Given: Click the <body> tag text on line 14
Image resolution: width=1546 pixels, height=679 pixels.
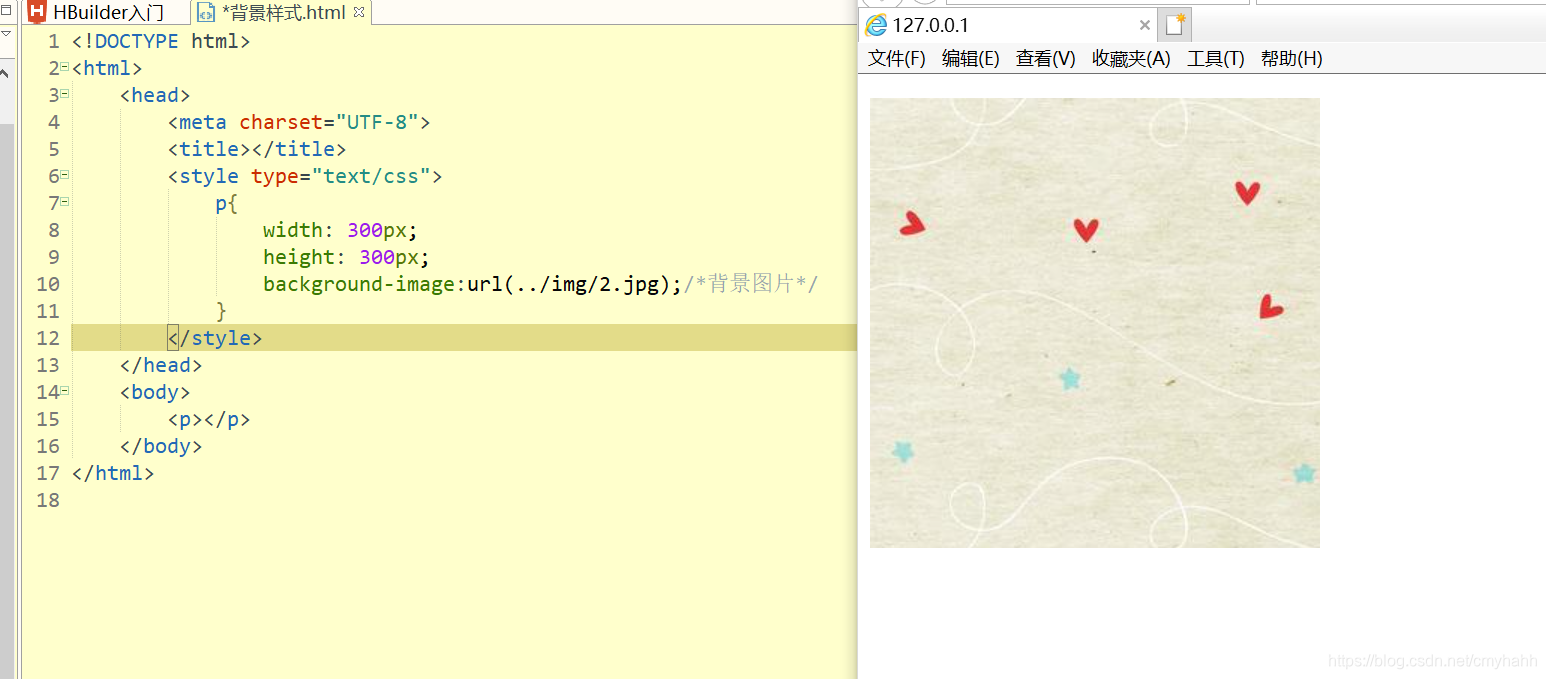Looking at the screenshot, I should pos(155,393).
